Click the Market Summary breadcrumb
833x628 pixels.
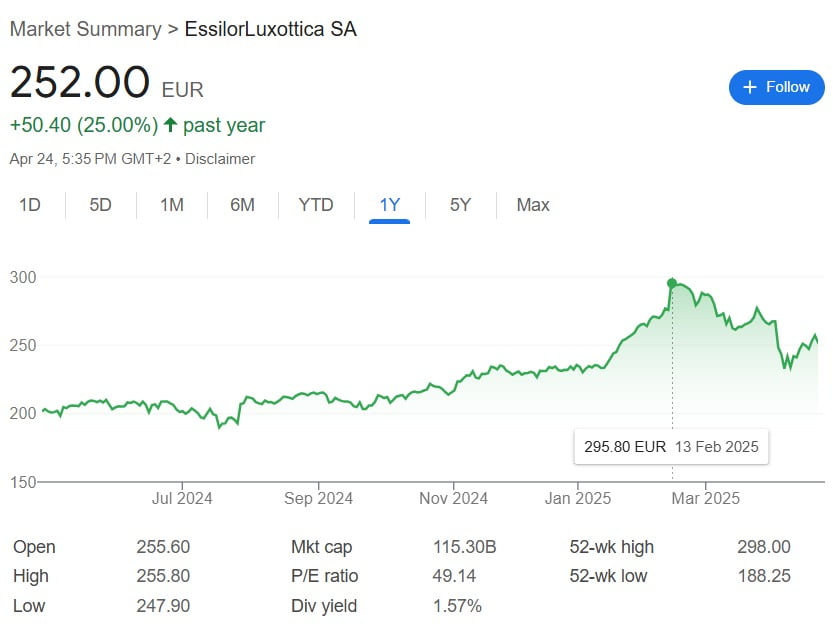(x=85, y=29)
